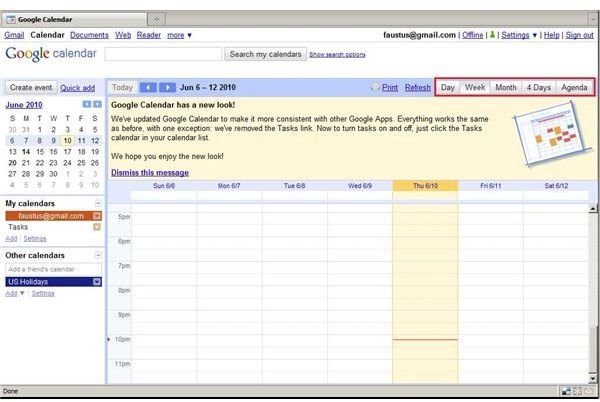
Task: Click the Refresh link
Action: (417, 87)
